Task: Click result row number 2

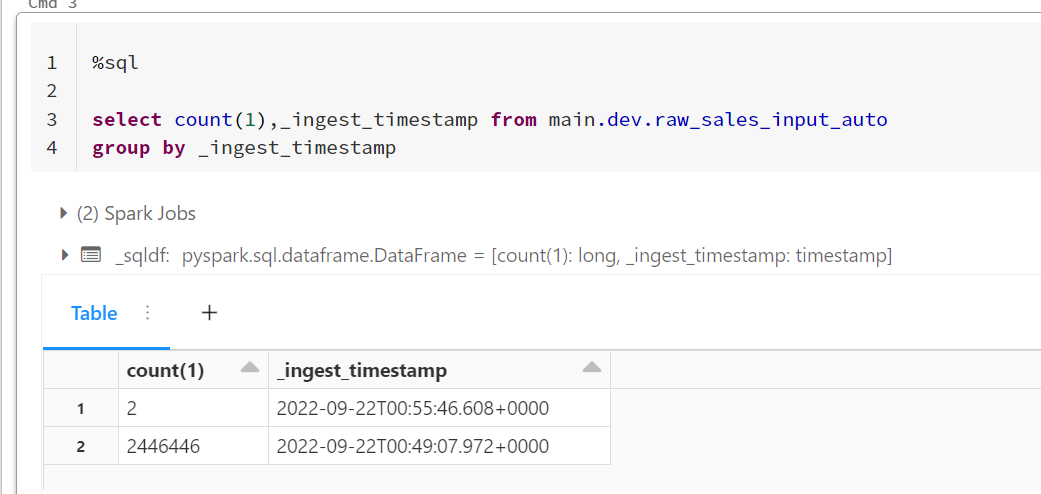Action: [81, 446]
